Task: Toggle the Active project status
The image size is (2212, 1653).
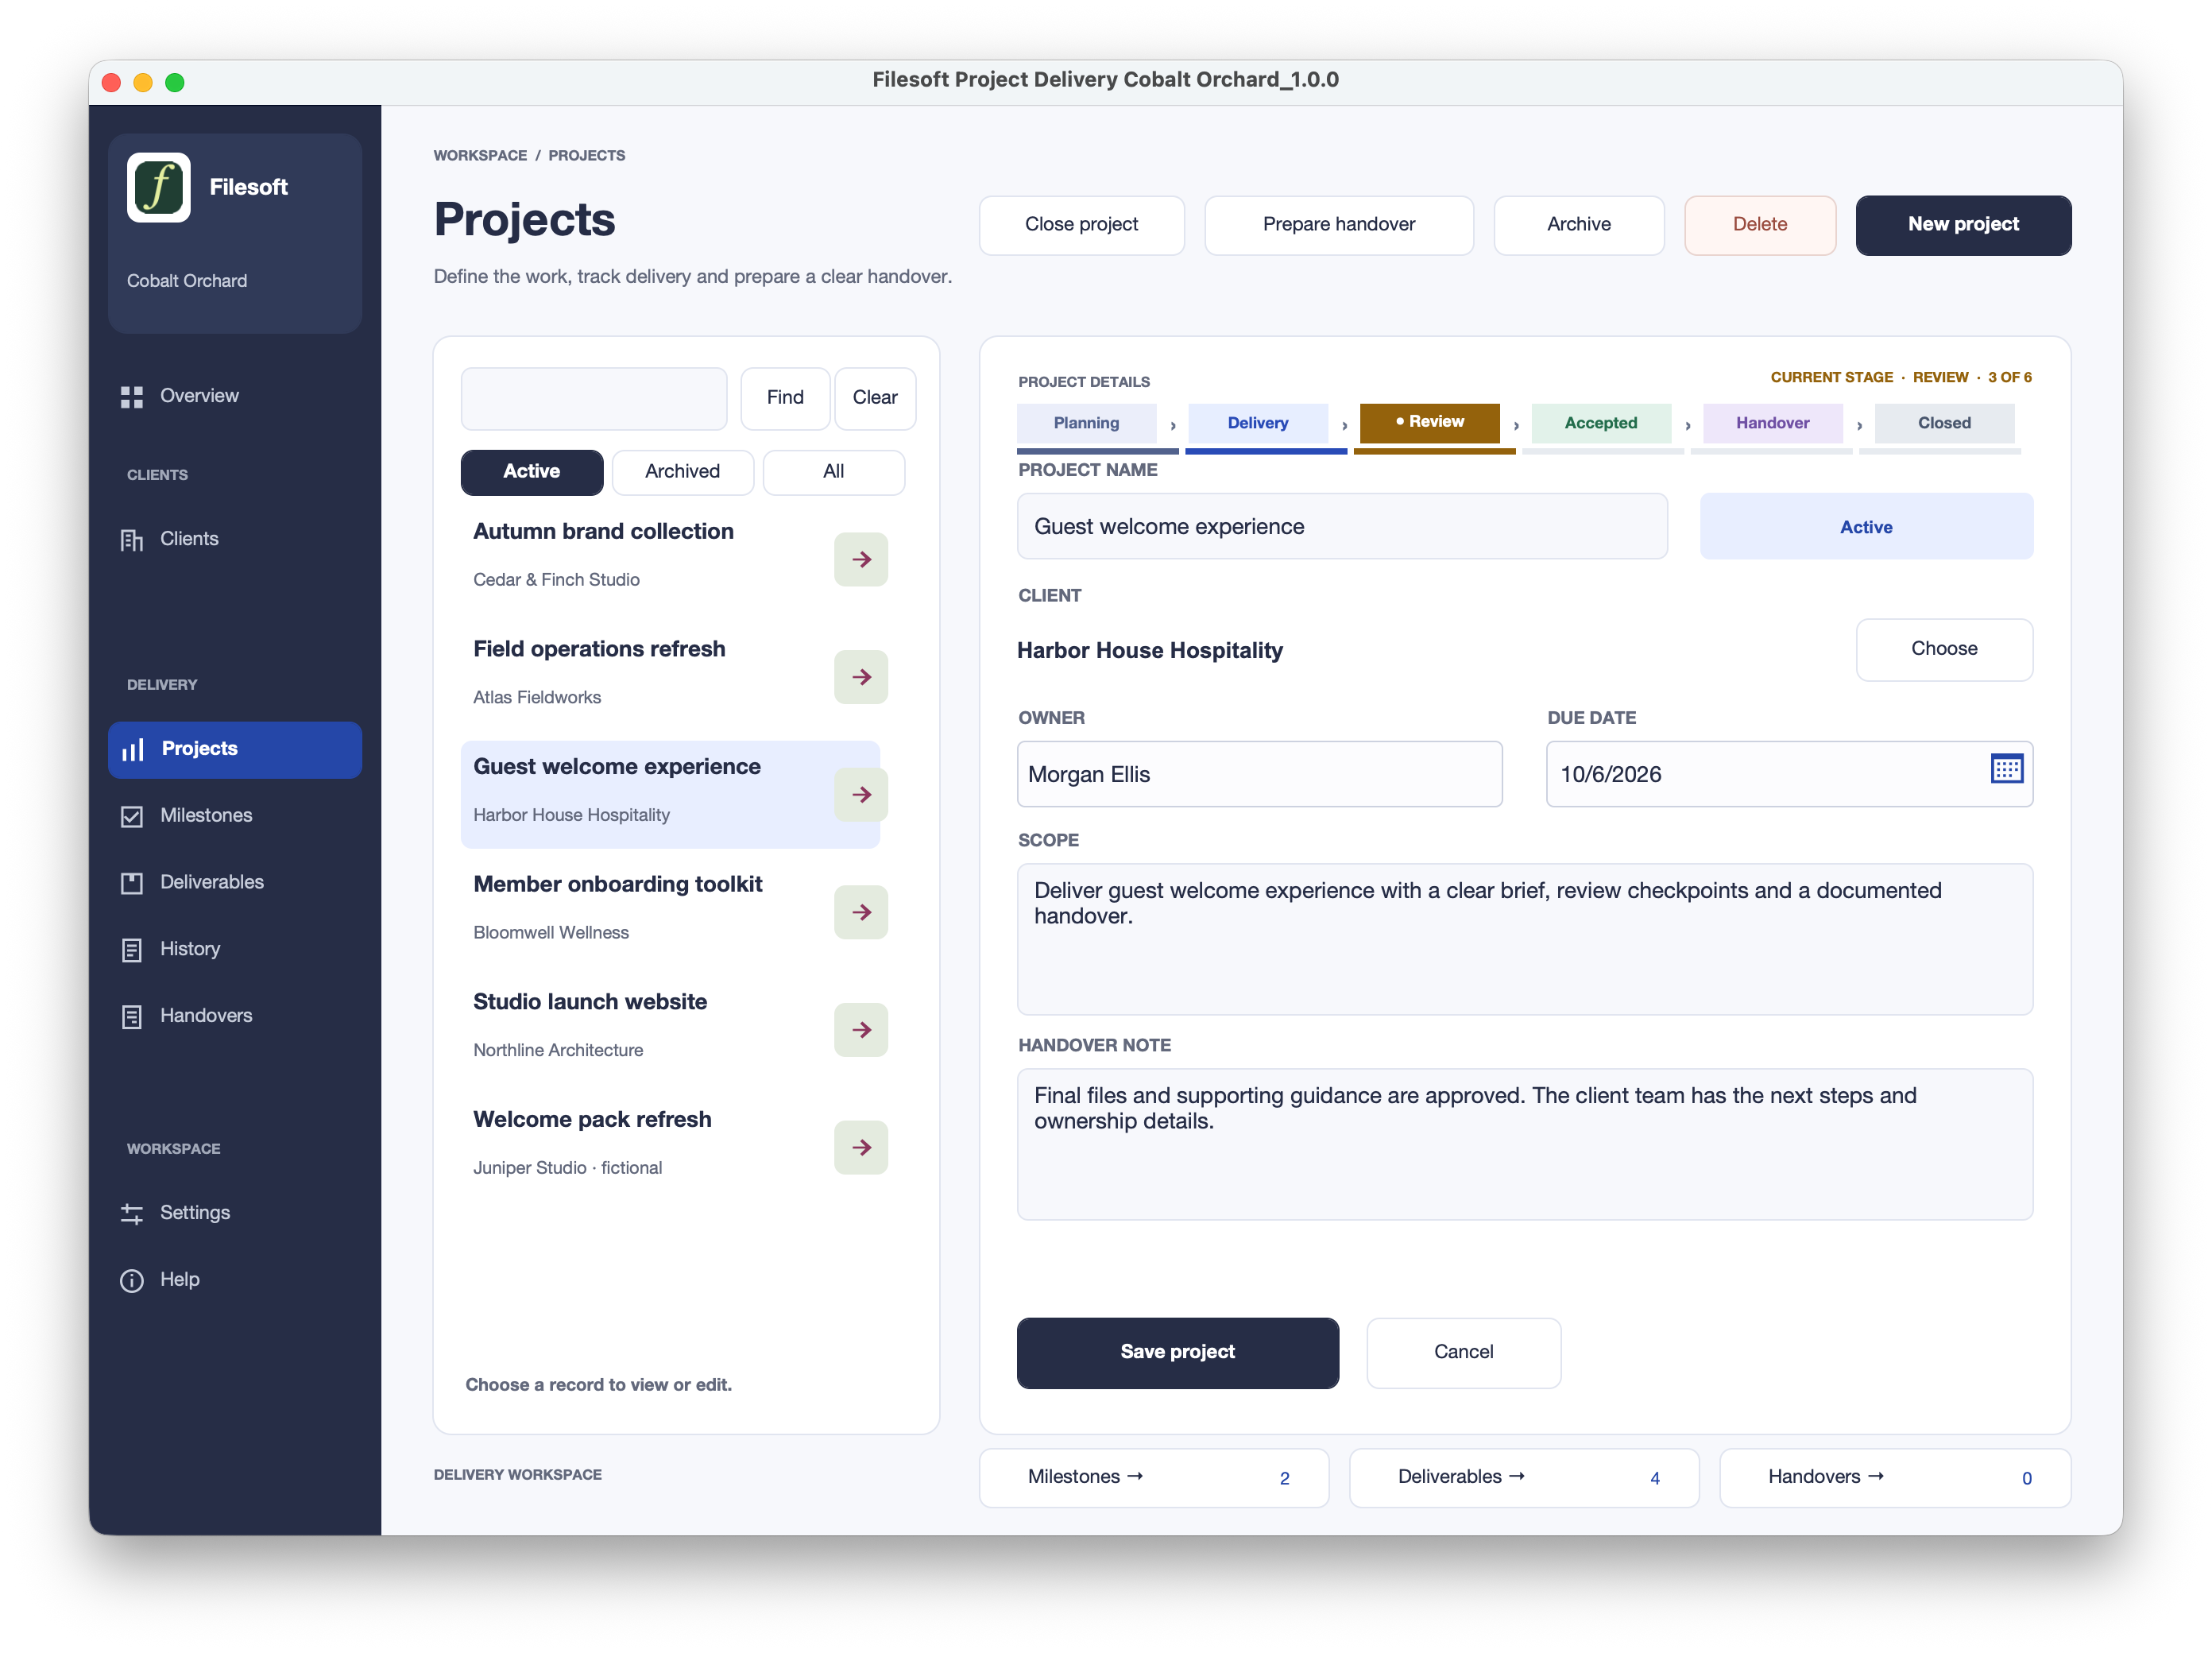Action: [1866, 527]
